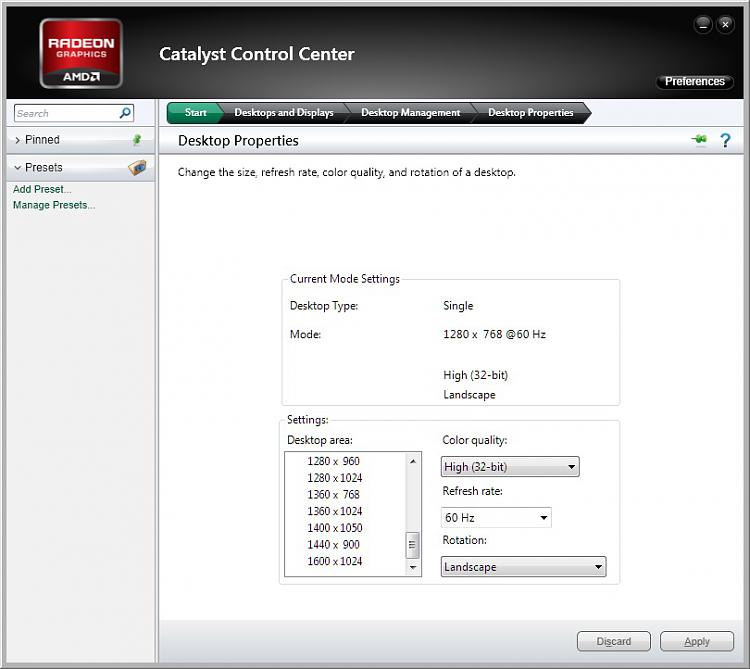
Task: Click the desktop area list down arrow
Action: click(x=413, y=567)
